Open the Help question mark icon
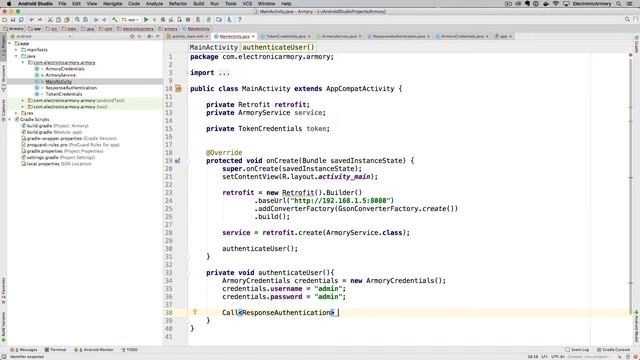This screenshot has width=640, height=360. pos(240,20)
